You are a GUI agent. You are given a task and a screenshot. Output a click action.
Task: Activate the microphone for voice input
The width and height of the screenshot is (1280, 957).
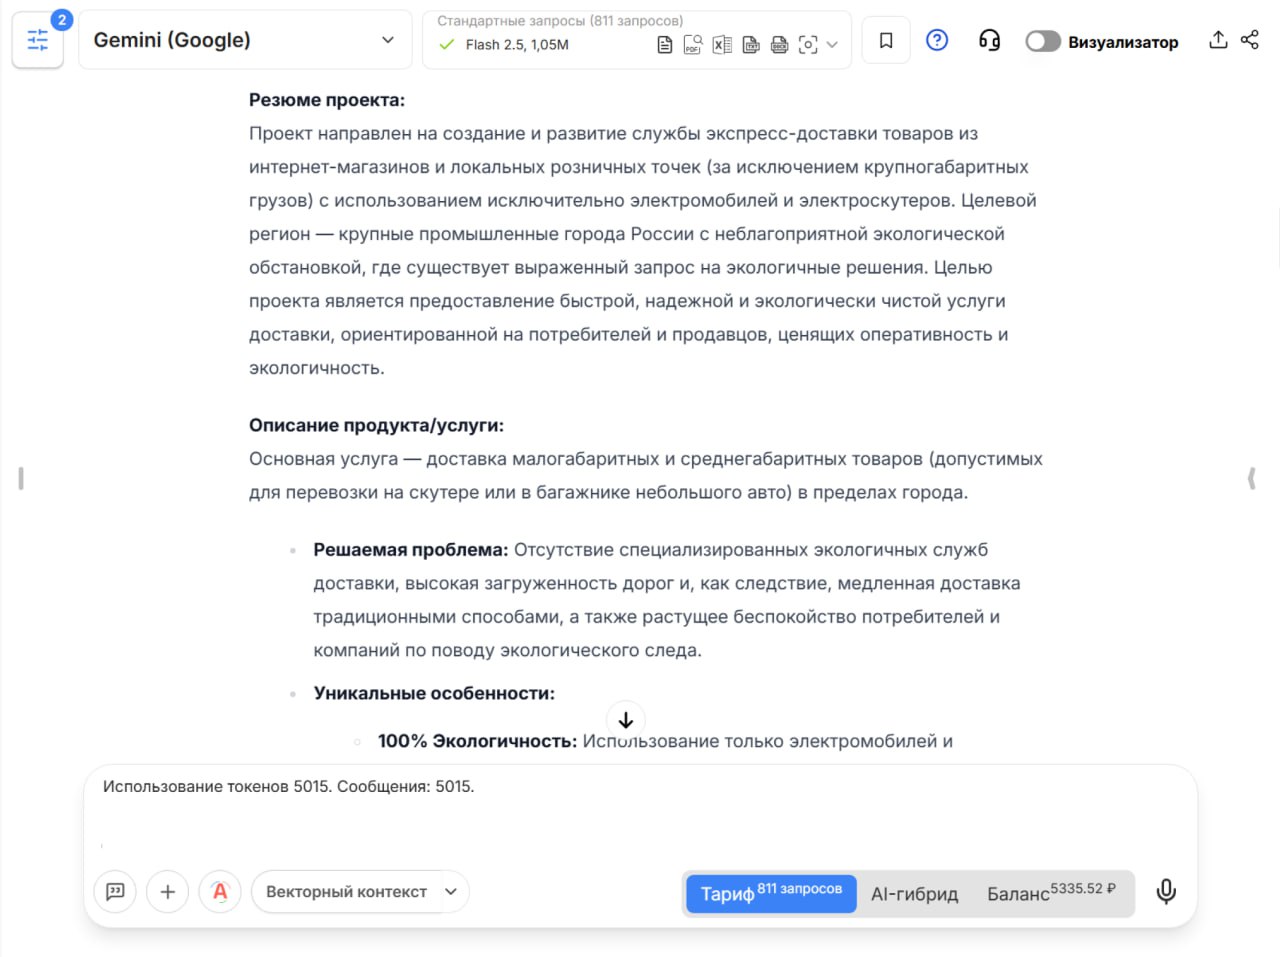1166,891
